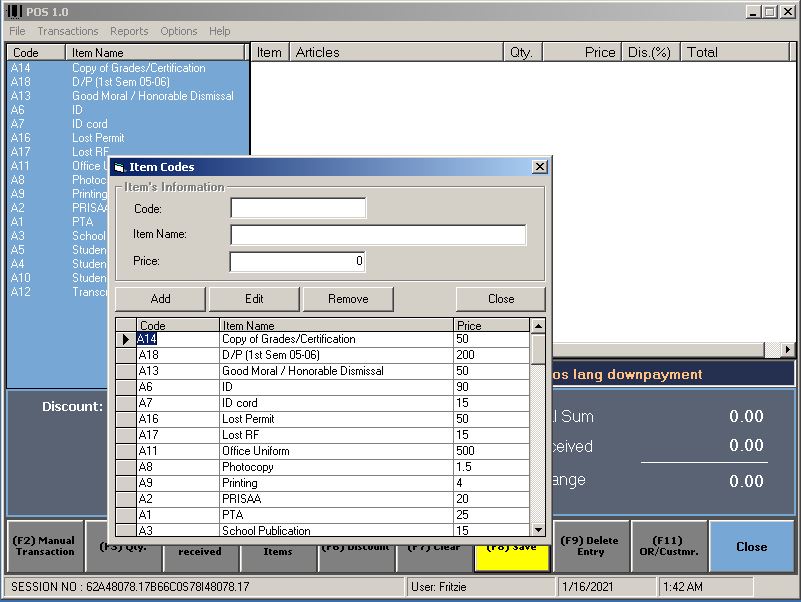801x602 pixels.
Task: Click the 'PTA' cell in grid
Action: click(336, 515)
